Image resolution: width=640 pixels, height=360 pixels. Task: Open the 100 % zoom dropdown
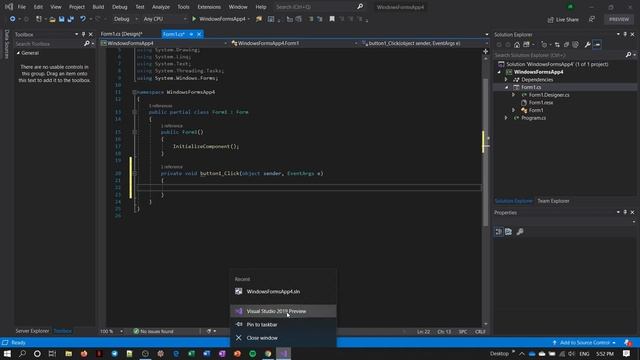[x=111, y=331]
